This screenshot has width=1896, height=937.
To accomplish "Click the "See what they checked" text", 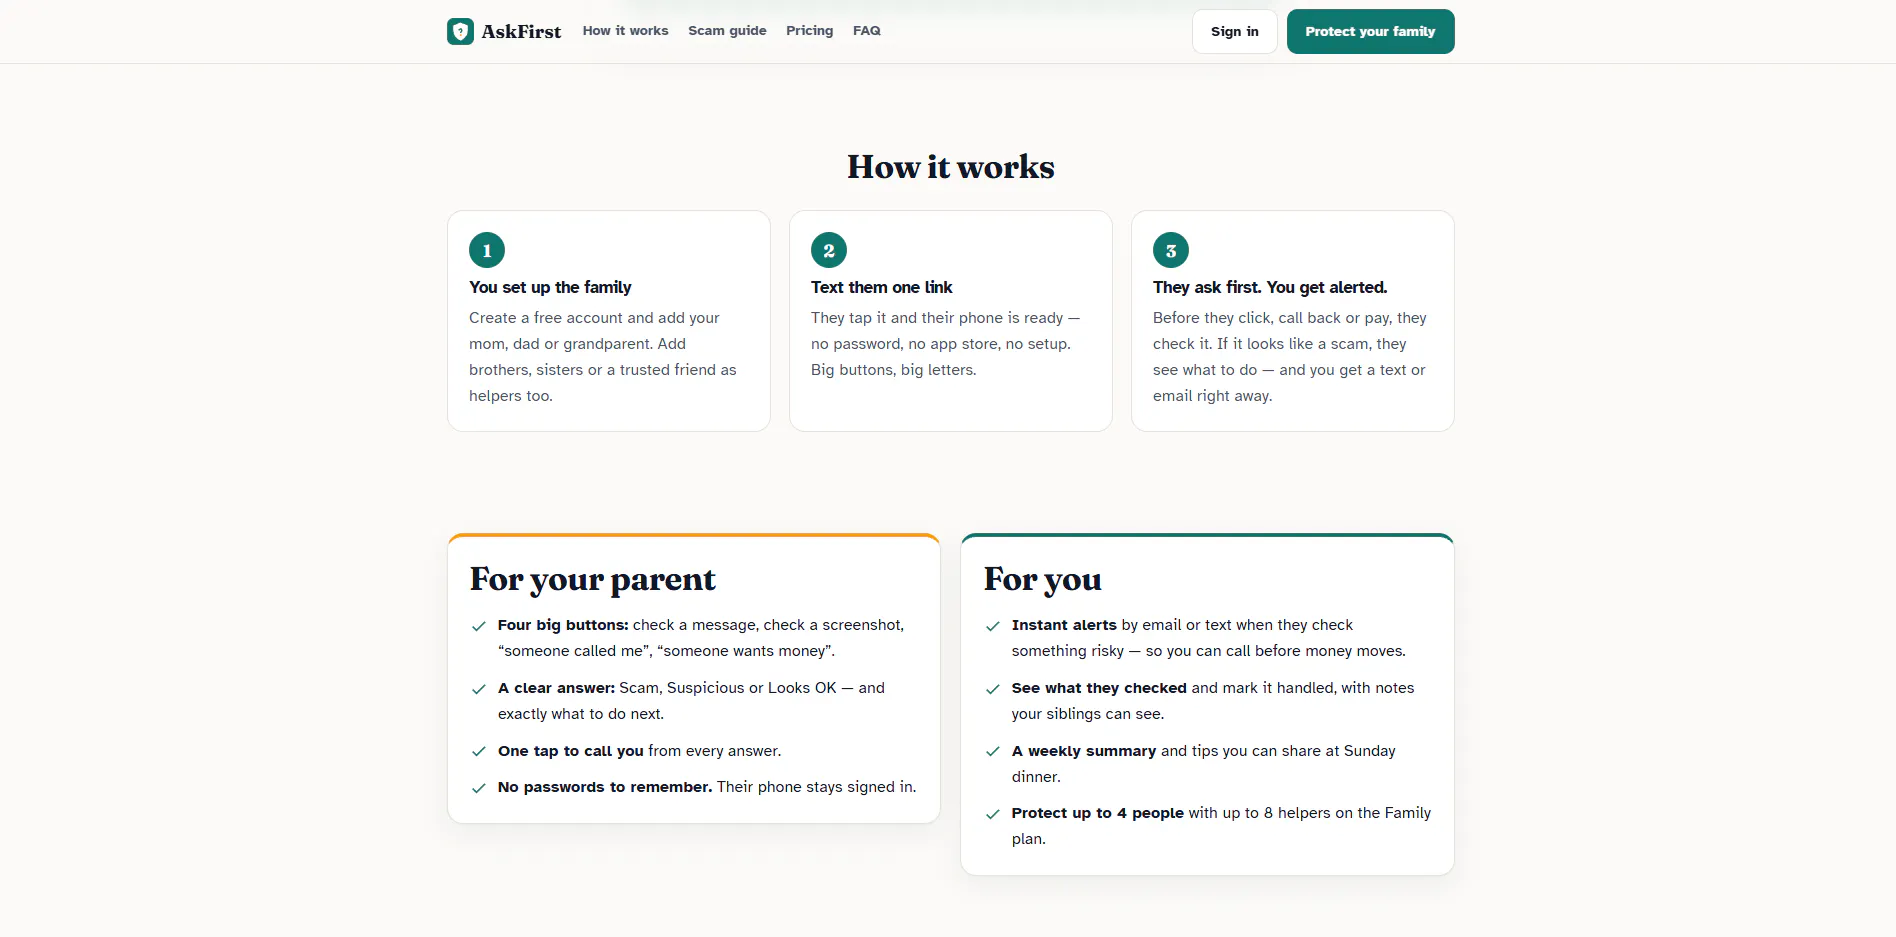I will point(1099,688).
